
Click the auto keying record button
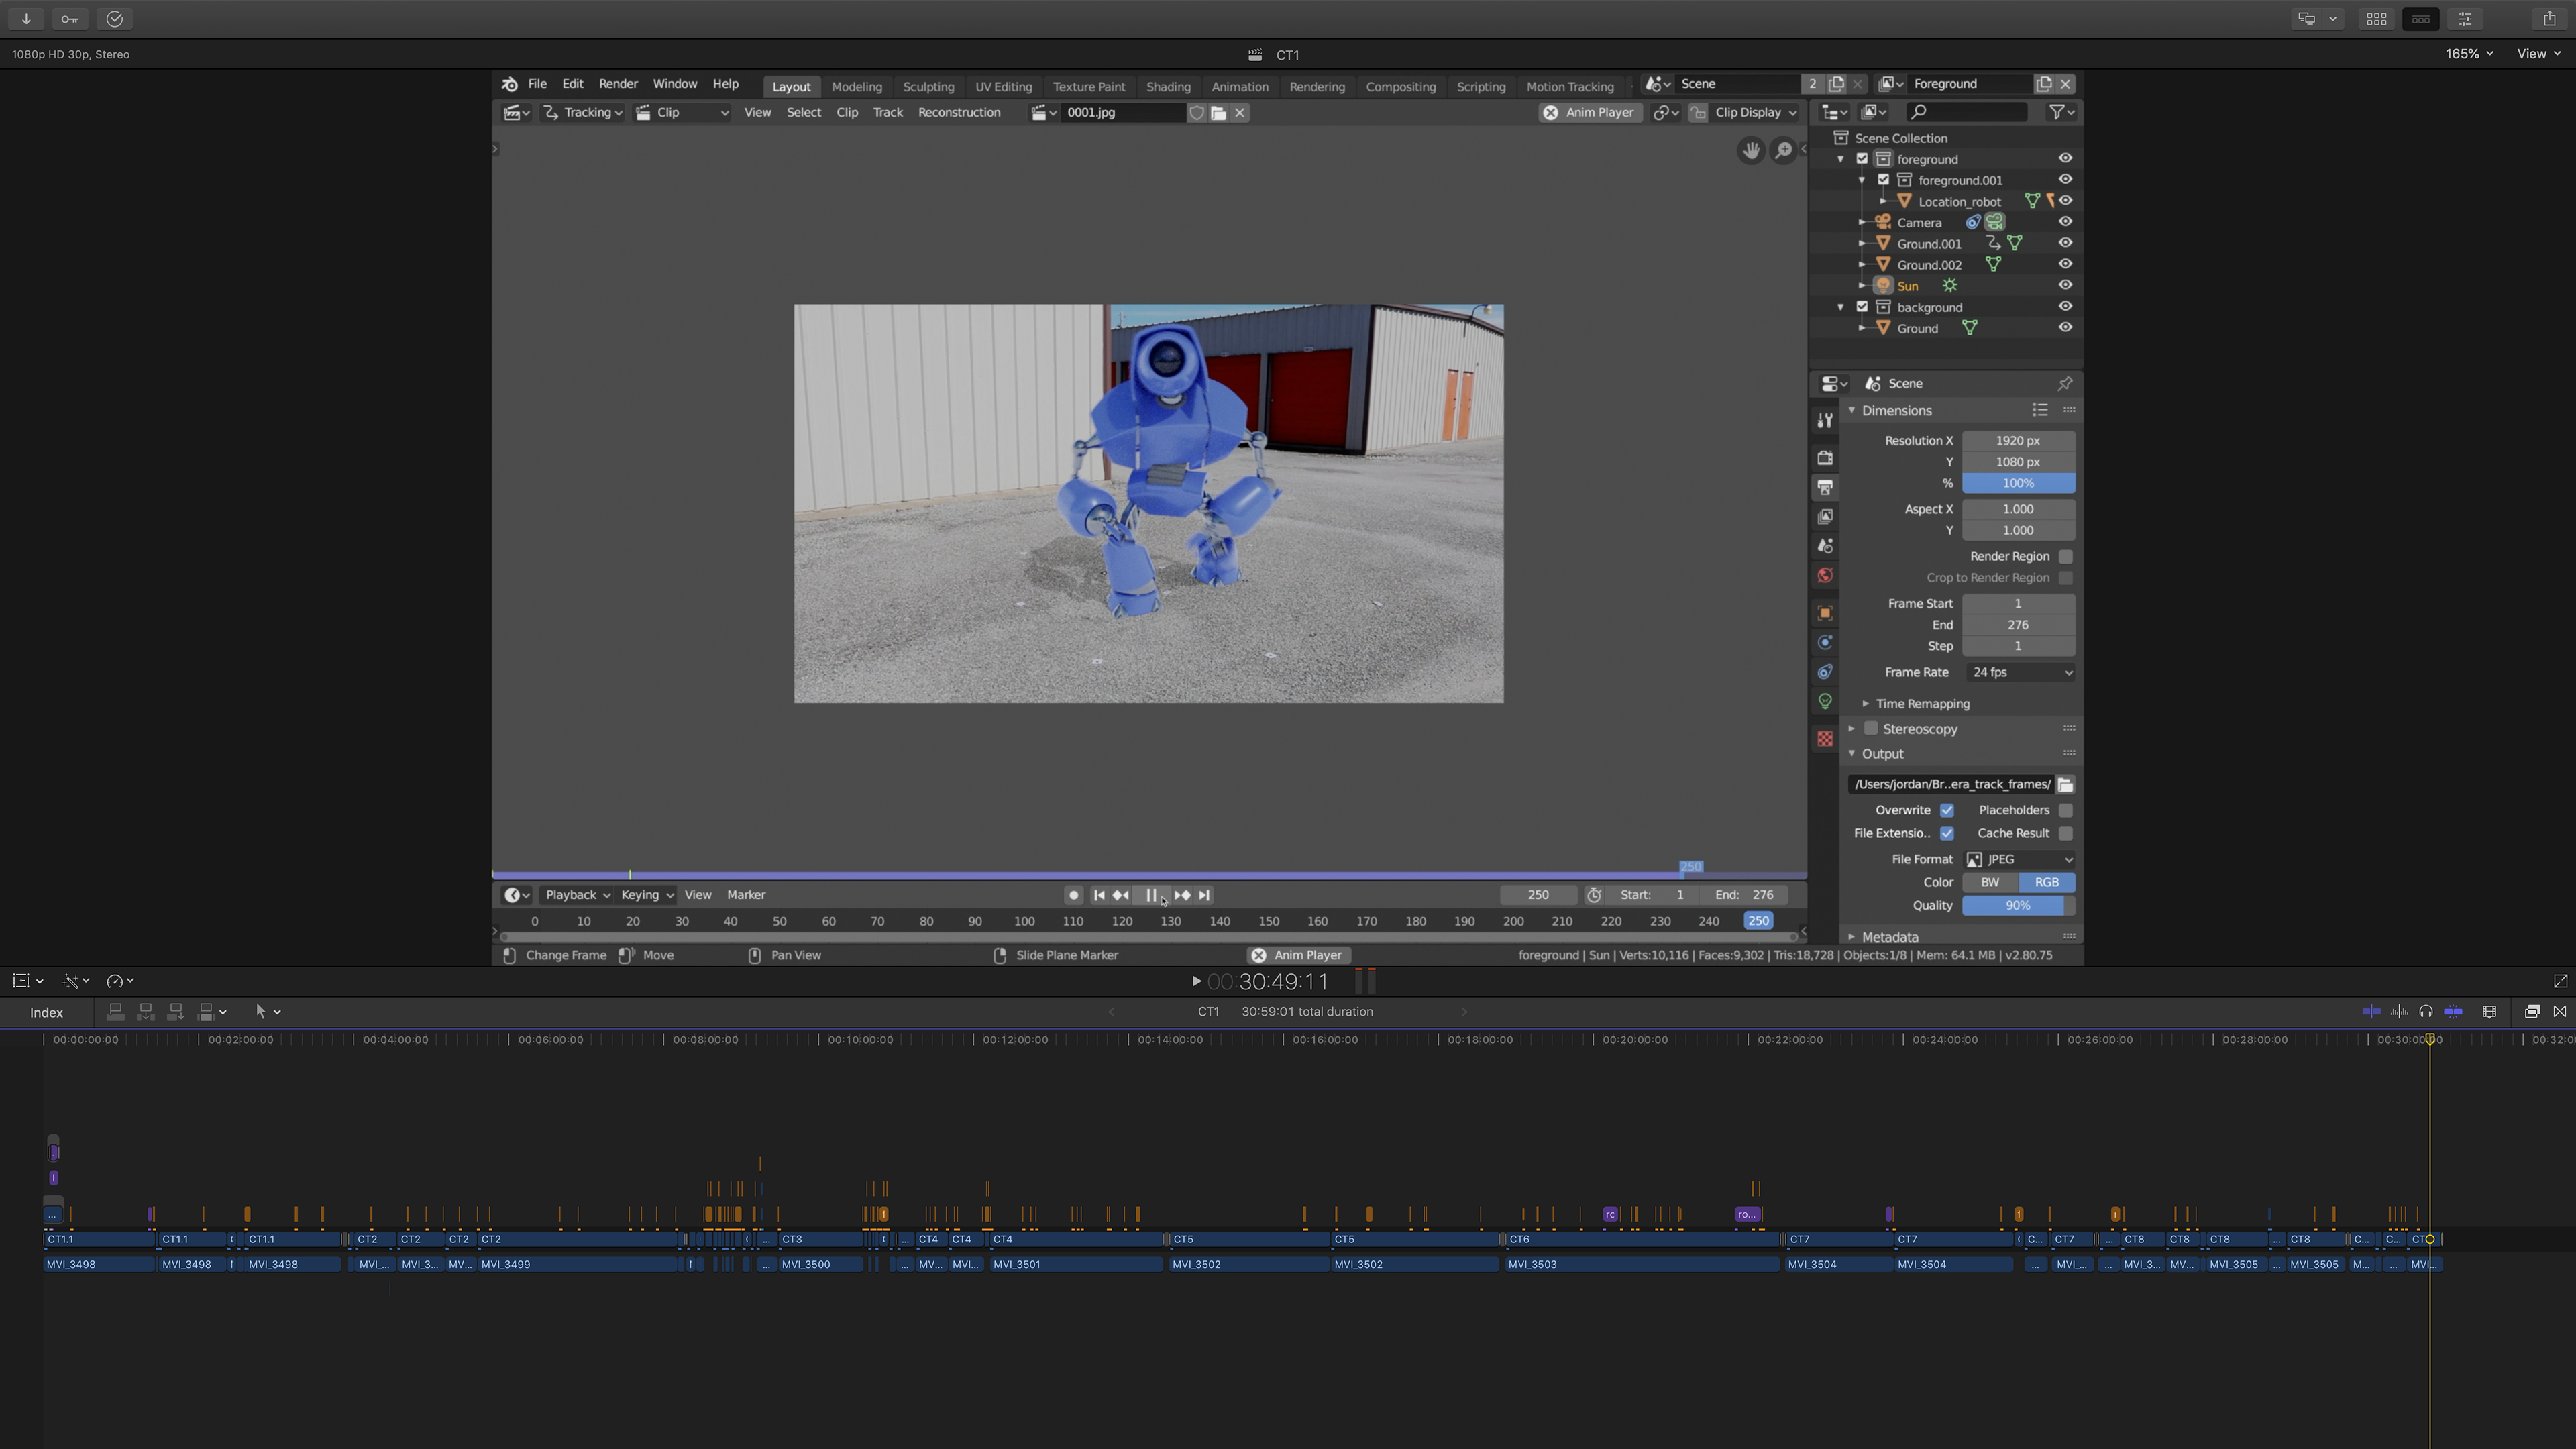(1073, 895)
